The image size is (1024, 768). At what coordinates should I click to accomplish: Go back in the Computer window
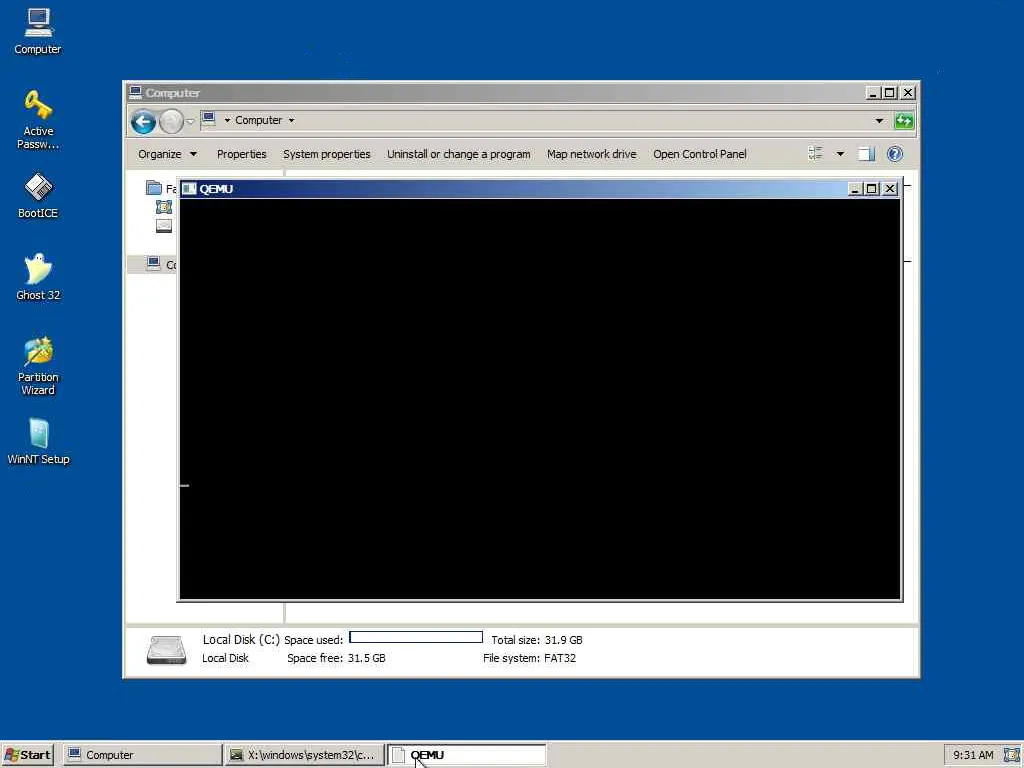(143, 121)
